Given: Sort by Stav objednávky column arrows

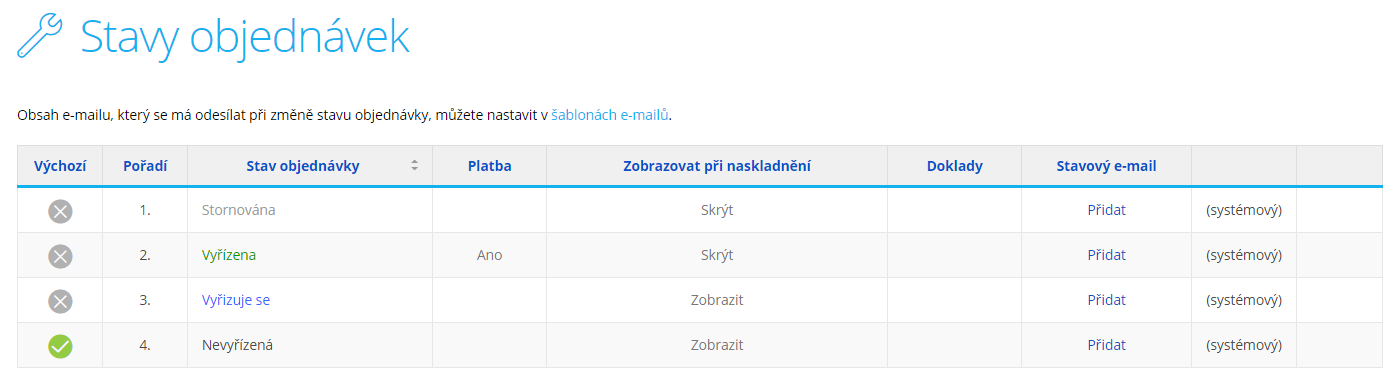Looking at the screenshot, I should point(415,166).
